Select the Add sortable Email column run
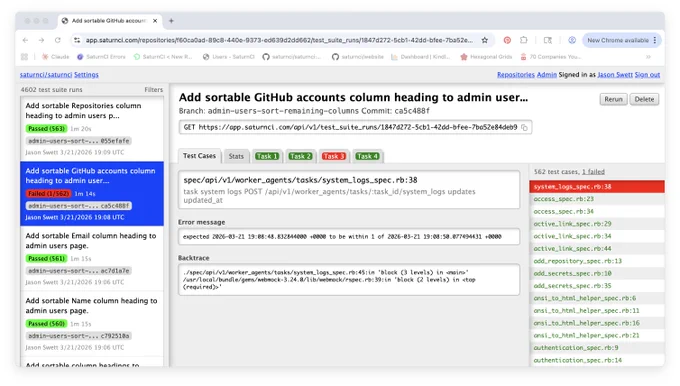Viewport: 680px width, 386px height. [92, 258]
